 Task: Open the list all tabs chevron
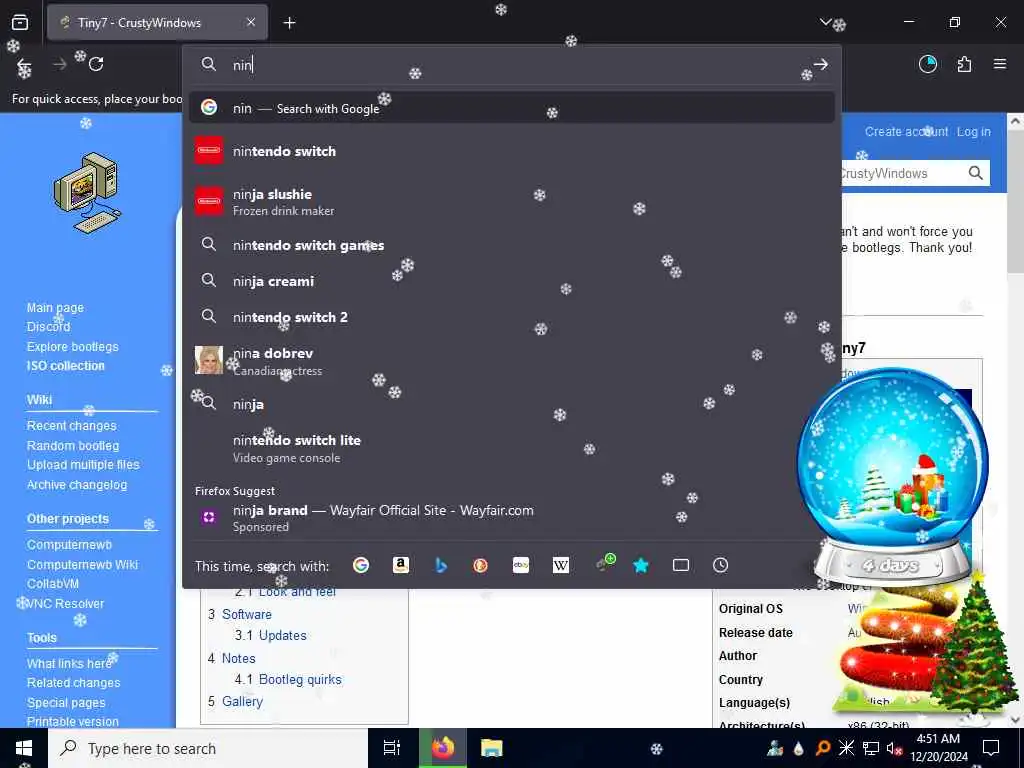(825, 22)
